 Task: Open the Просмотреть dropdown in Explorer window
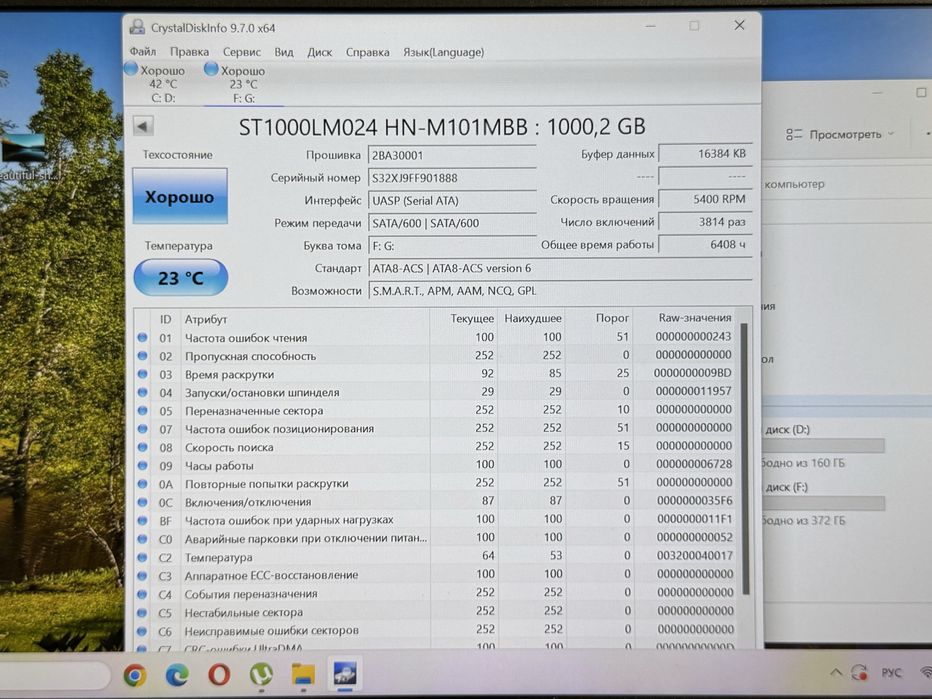click(840, 135)
